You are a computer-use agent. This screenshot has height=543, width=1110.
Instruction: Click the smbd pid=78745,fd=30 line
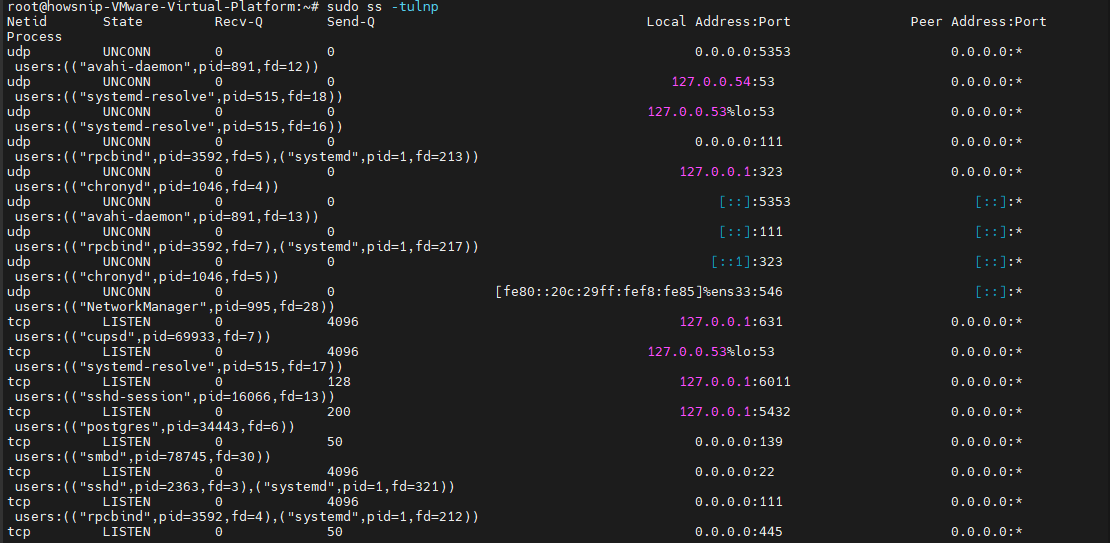(x=142, y=457)
